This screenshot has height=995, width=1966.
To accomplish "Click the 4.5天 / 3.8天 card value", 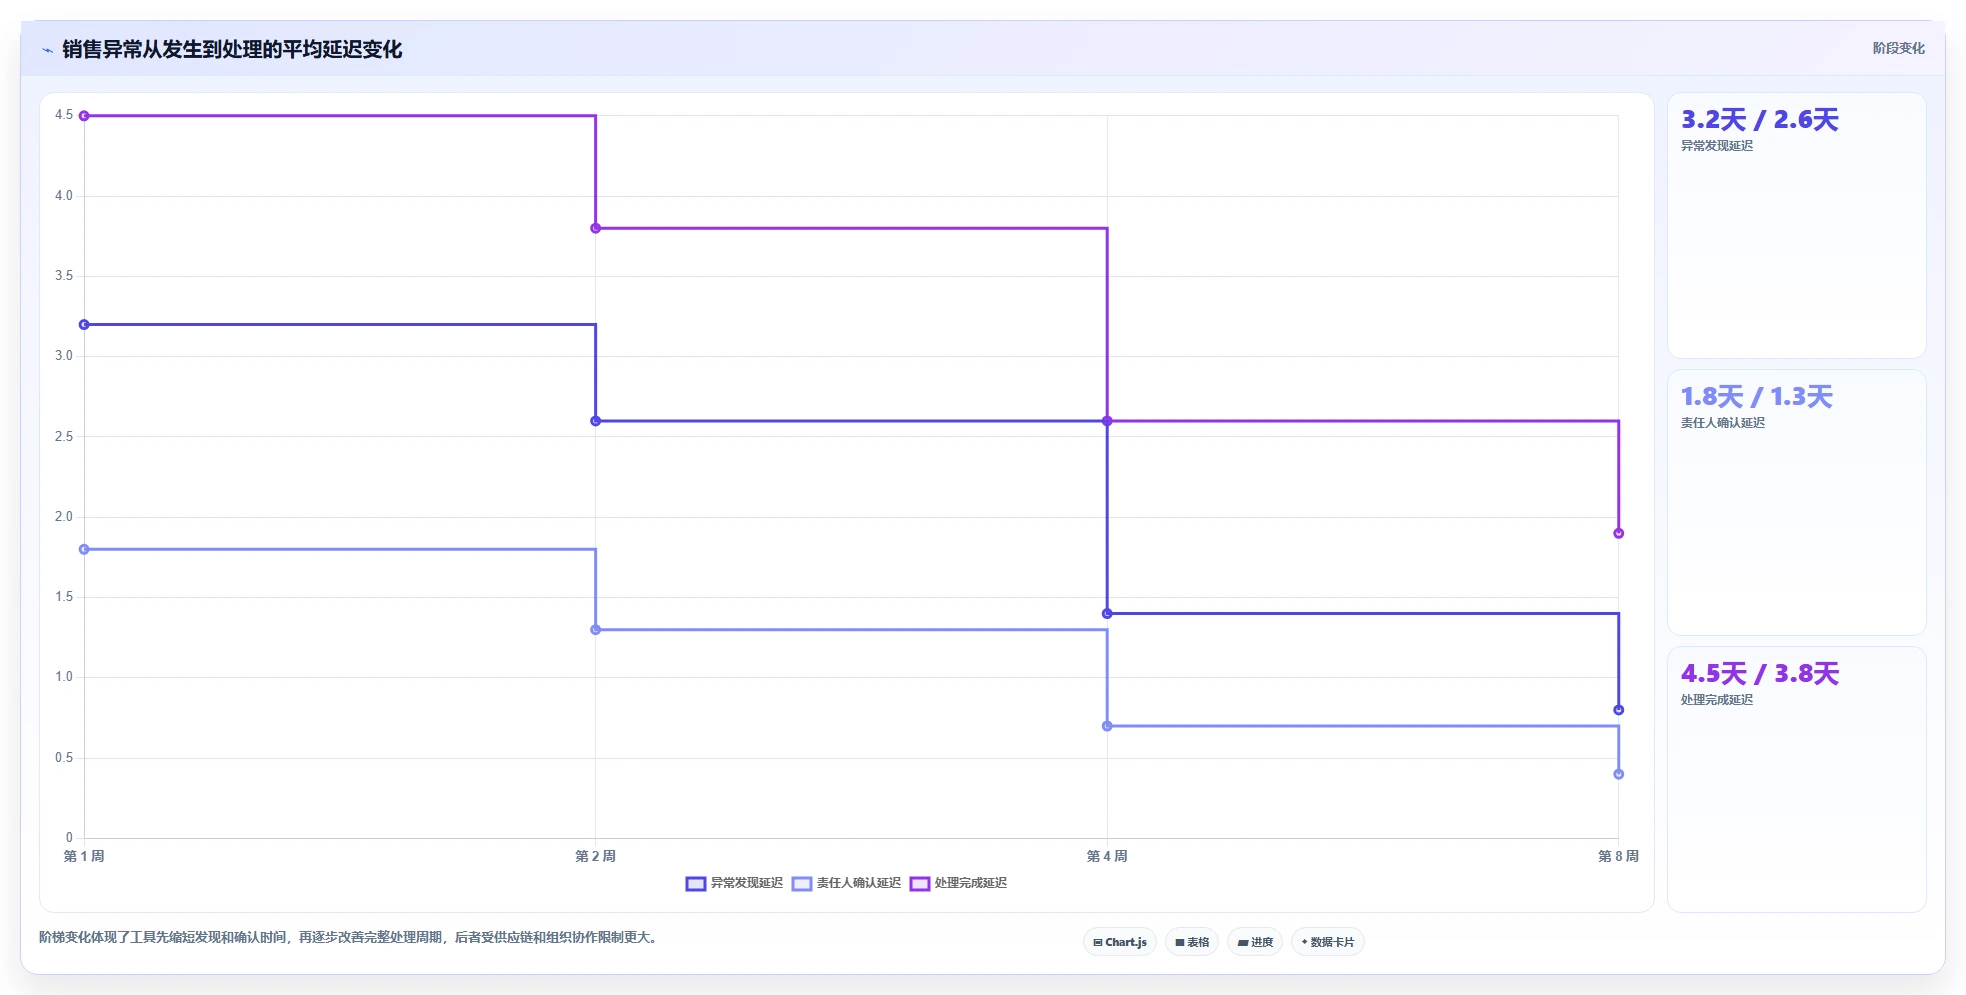I will [1759, 674].
